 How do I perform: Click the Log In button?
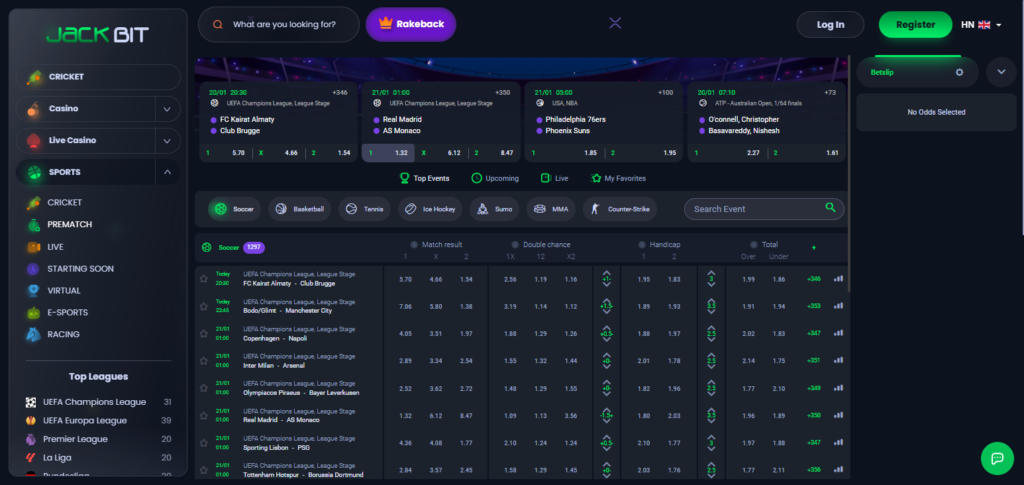point(830,25)
